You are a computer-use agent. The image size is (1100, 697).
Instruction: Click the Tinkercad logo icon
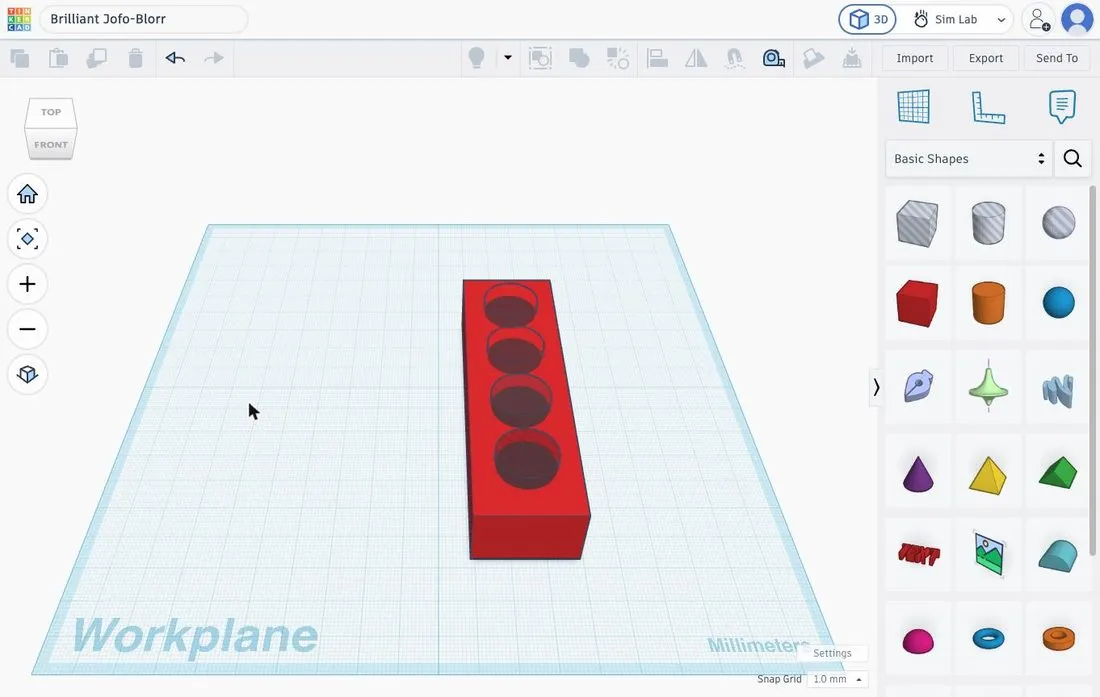pos(19,19)
